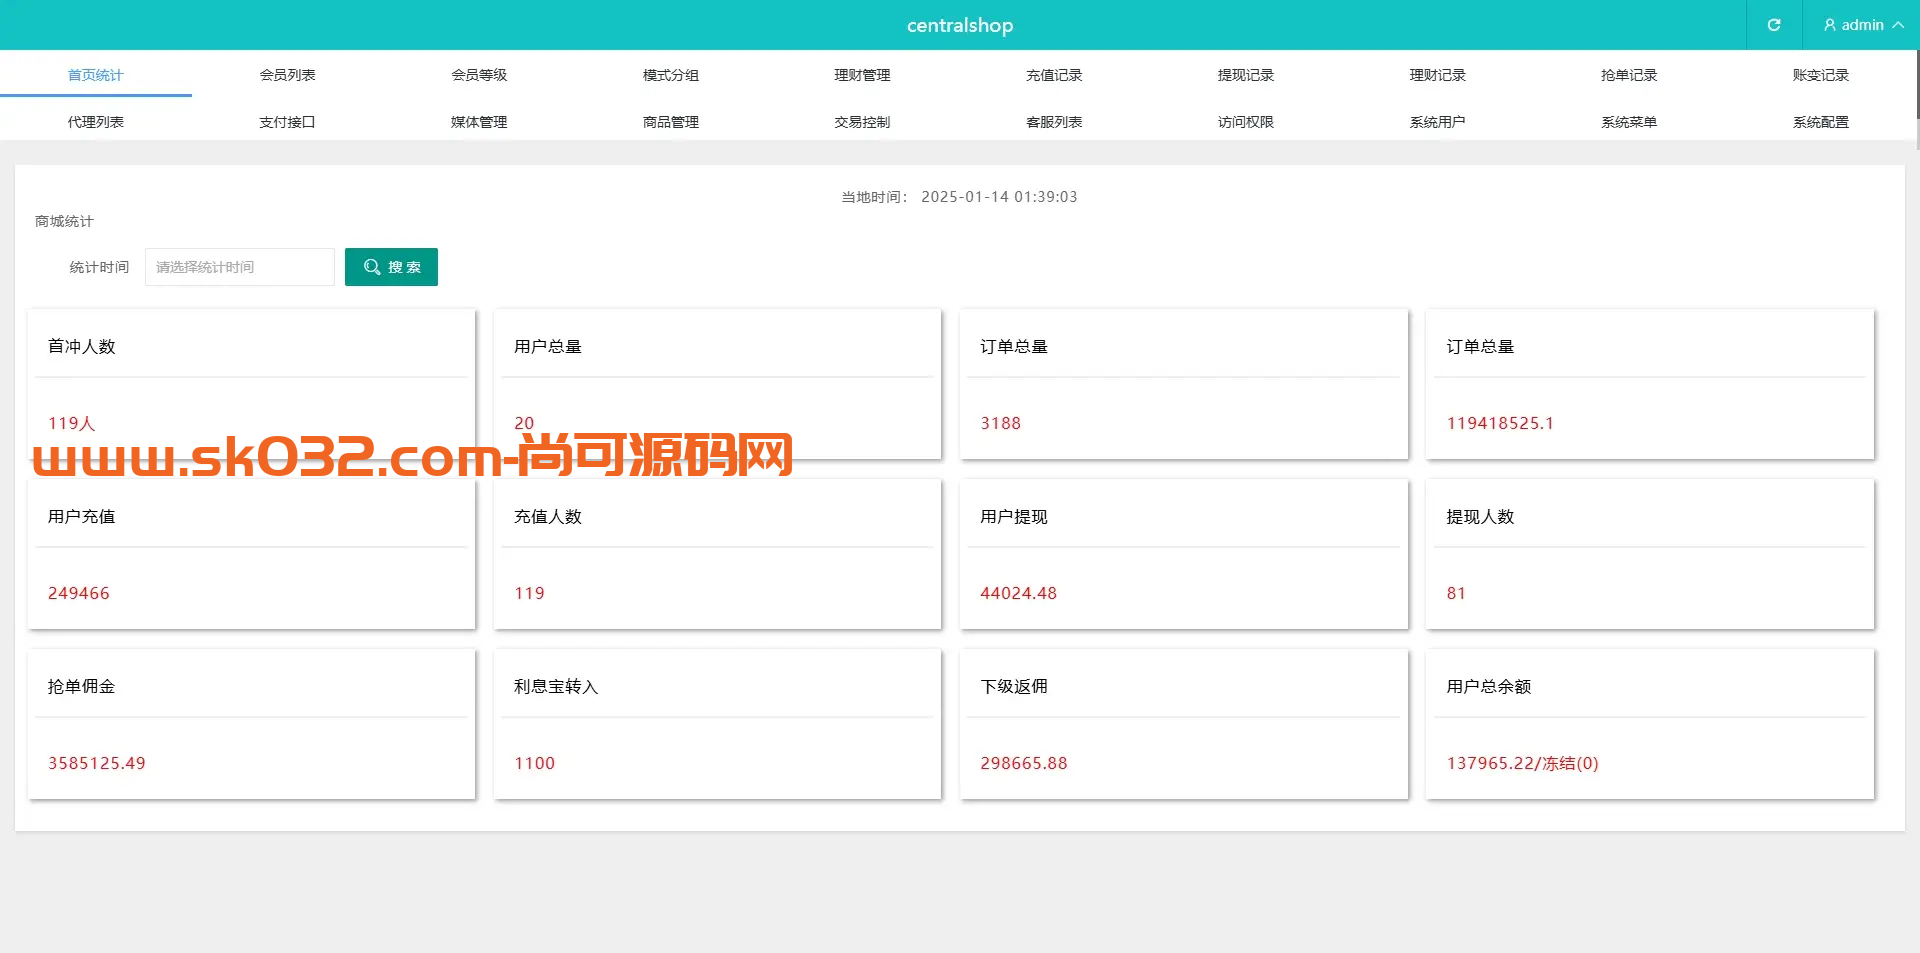Switch to 模式分组 section
The width and height of the screenshot is (1920, 953).
[x=670, y=74]
